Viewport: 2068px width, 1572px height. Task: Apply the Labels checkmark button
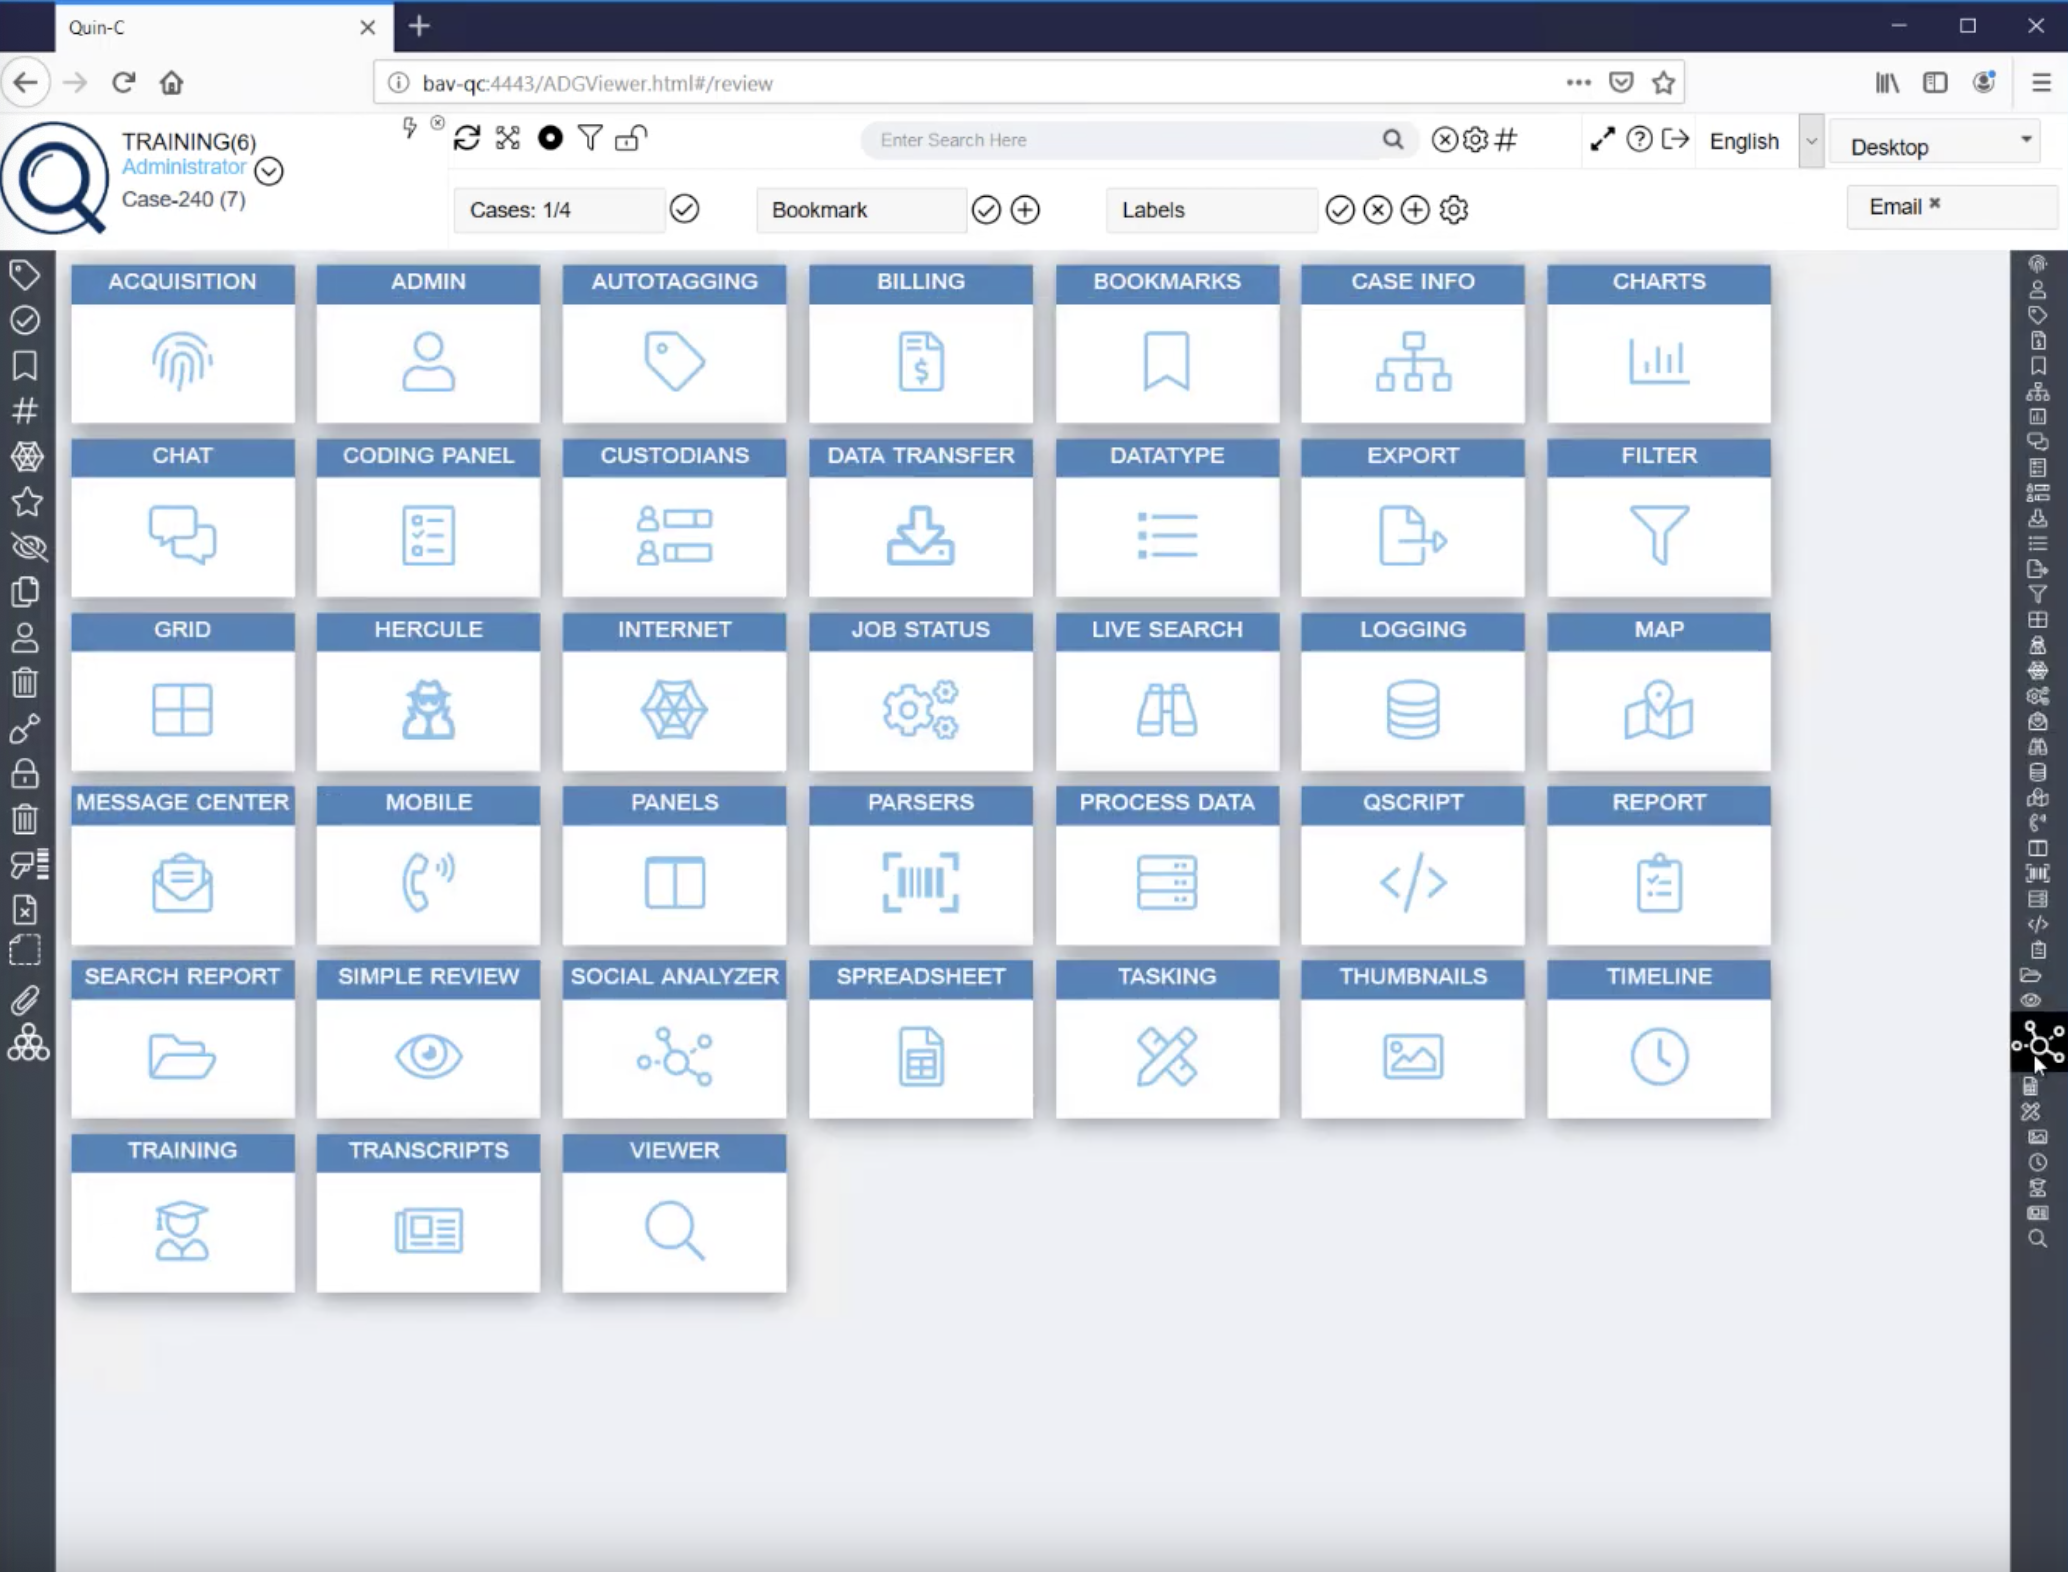(x=1340, y=209)
